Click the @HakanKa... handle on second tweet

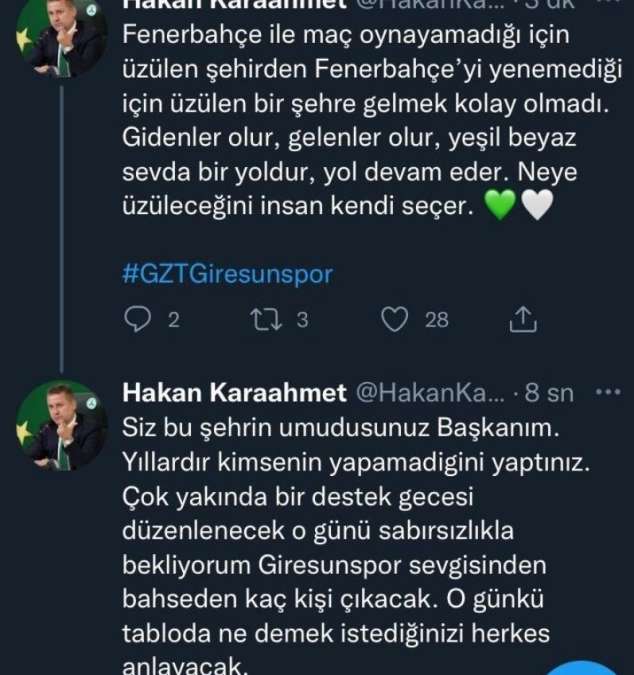tap(432, 391)
